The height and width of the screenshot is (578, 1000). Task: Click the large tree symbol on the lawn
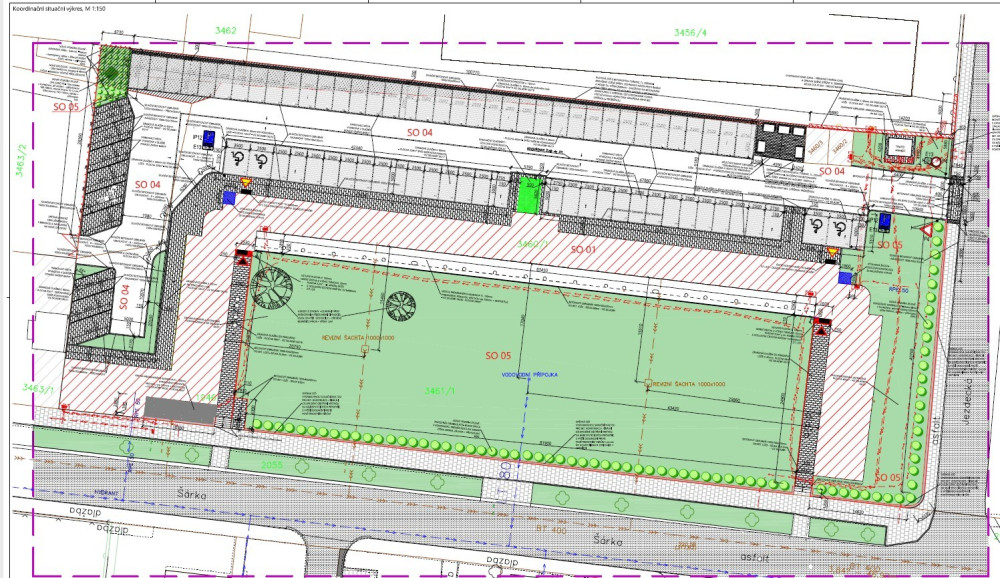274,289
